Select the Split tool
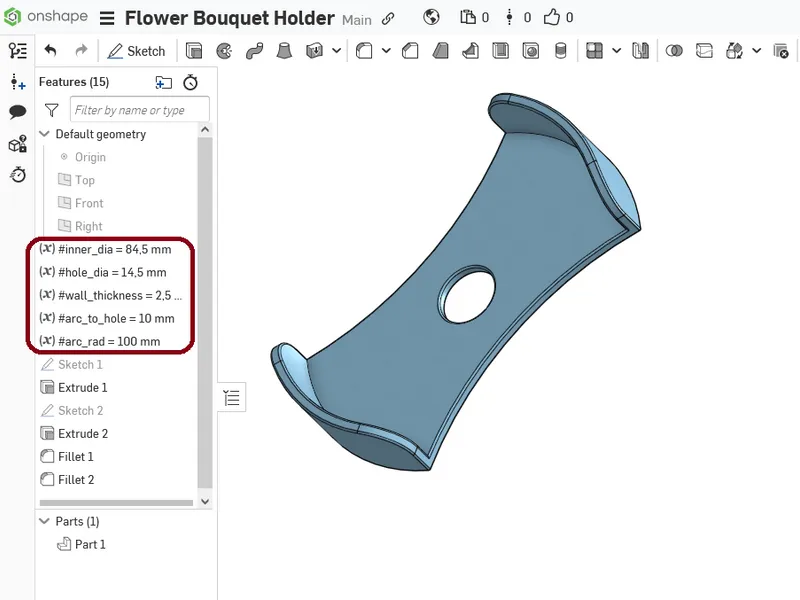The height and width of the screenshot is (600, 800). click(x=704, y=51)
